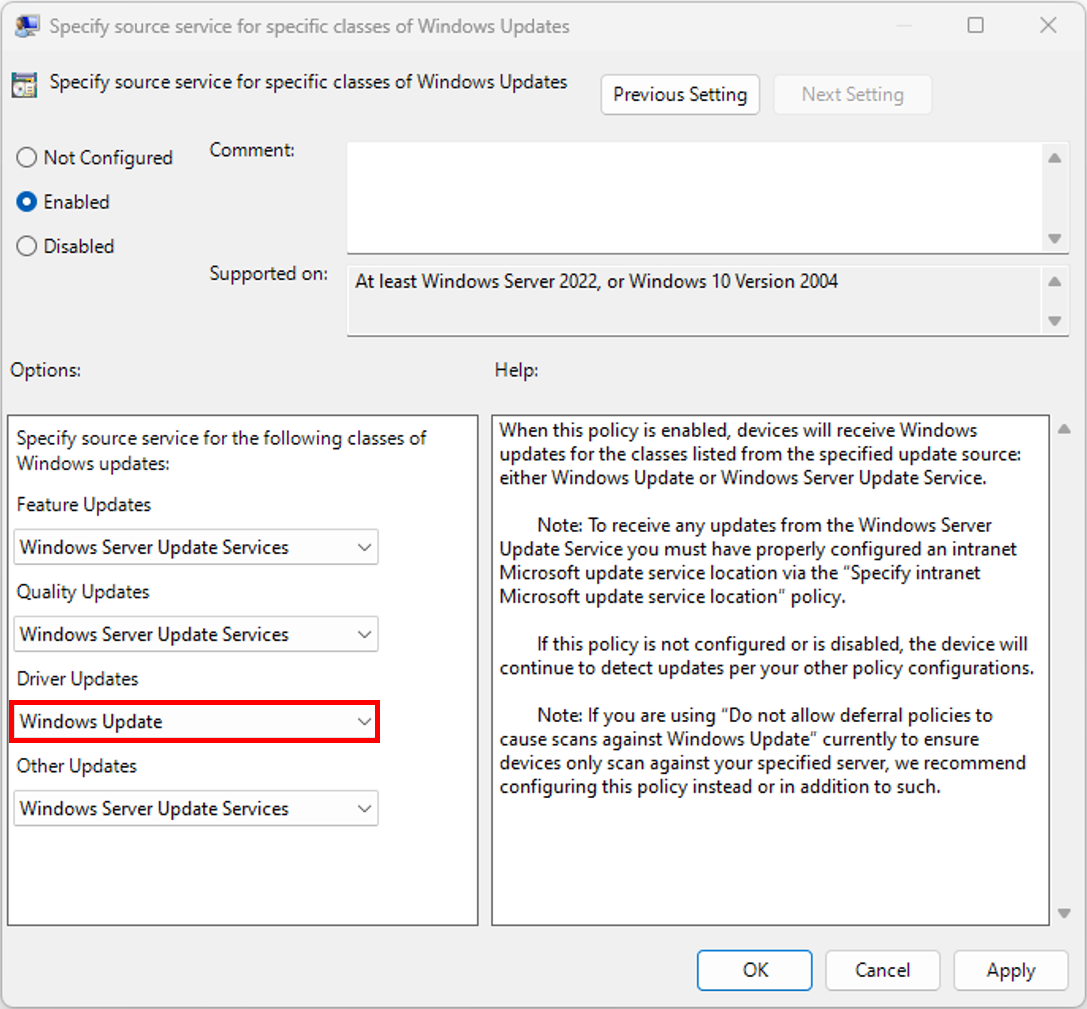Click inside the Comment text box
Screen dimensions: 1087x1009
pos(695,198)
